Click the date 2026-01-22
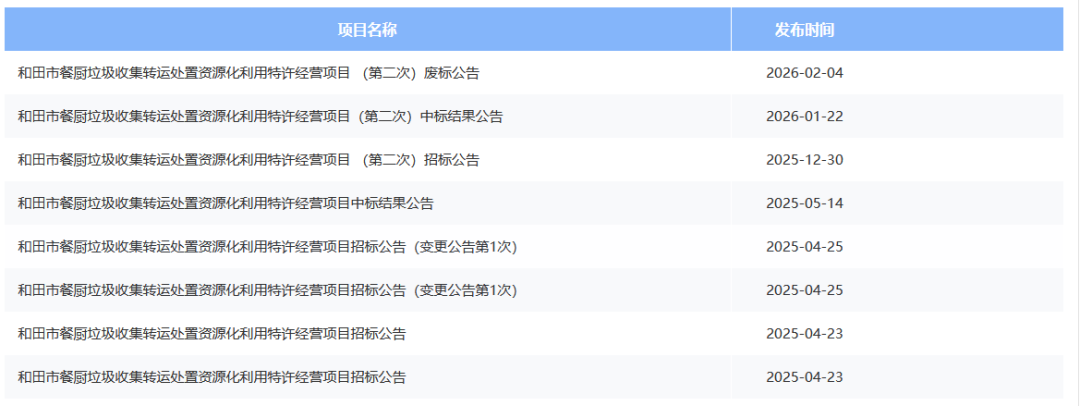This screenshot has width=1080, height=406. (804, 116)
